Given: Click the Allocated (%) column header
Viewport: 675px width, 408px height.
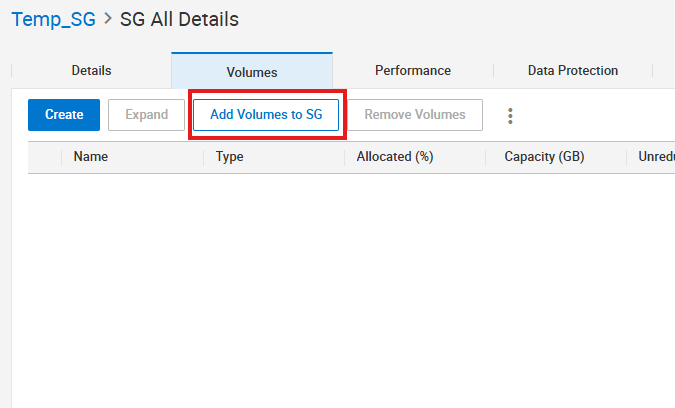Looking at the screenshot, I should 394,157.
